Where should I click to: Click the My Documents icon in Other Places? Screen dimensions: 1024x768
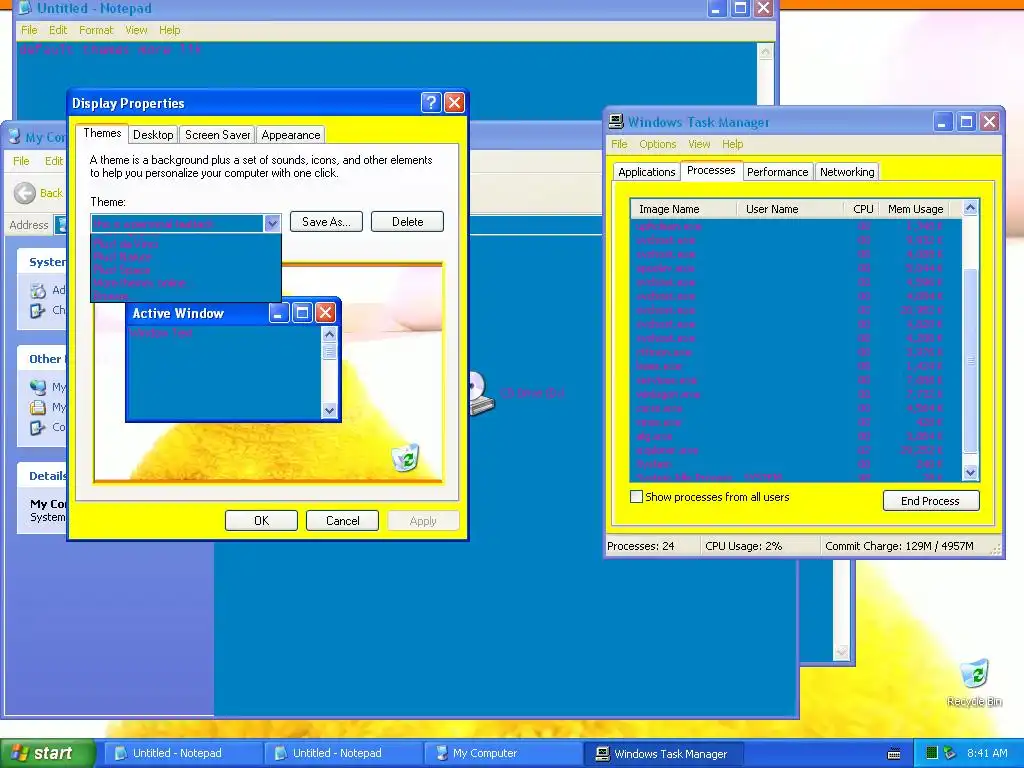pos(38,408)
